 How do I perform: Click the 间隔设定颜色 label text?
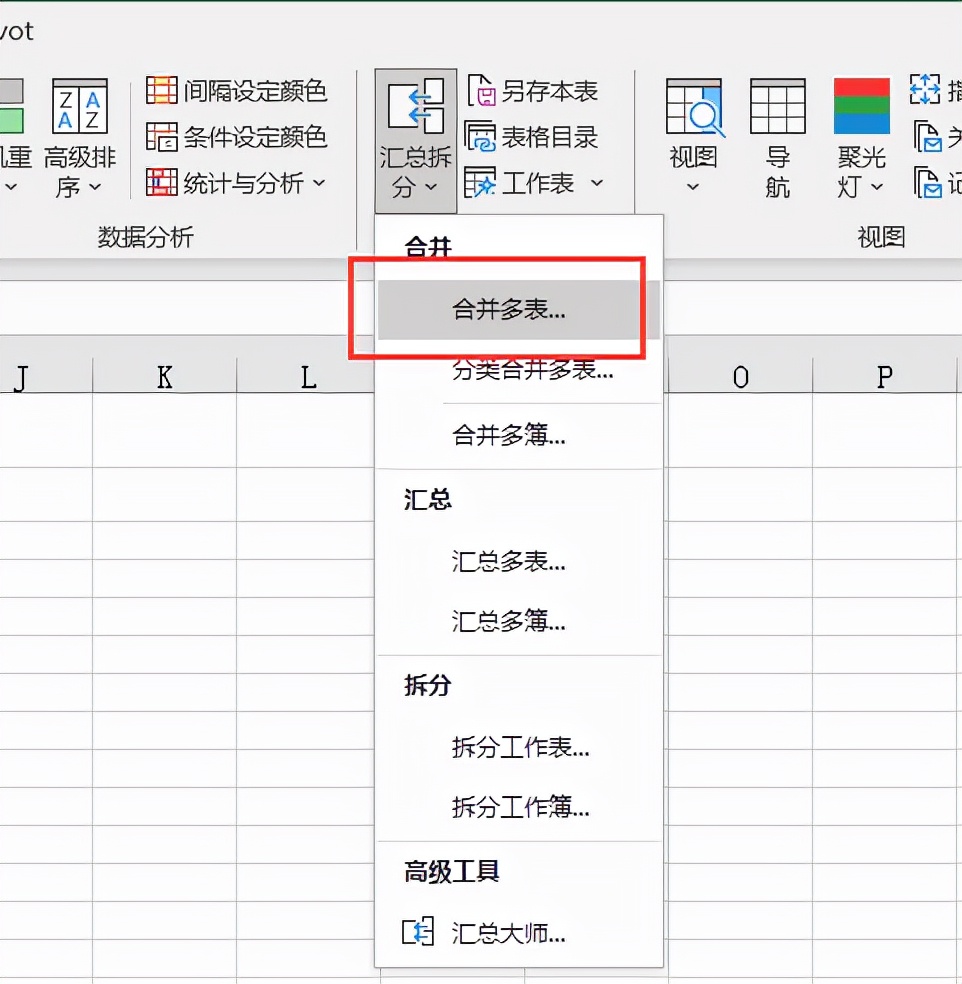(x=255, y=91)
